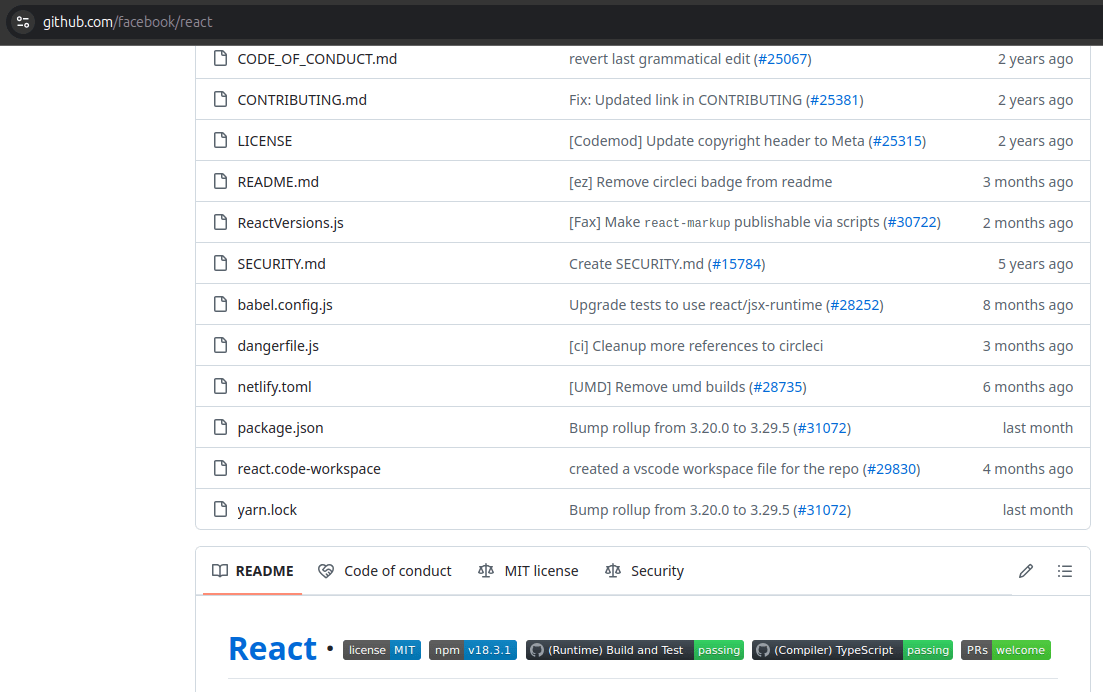
Task: Open the yarn.lock file
Action: (x=267, y=510)
